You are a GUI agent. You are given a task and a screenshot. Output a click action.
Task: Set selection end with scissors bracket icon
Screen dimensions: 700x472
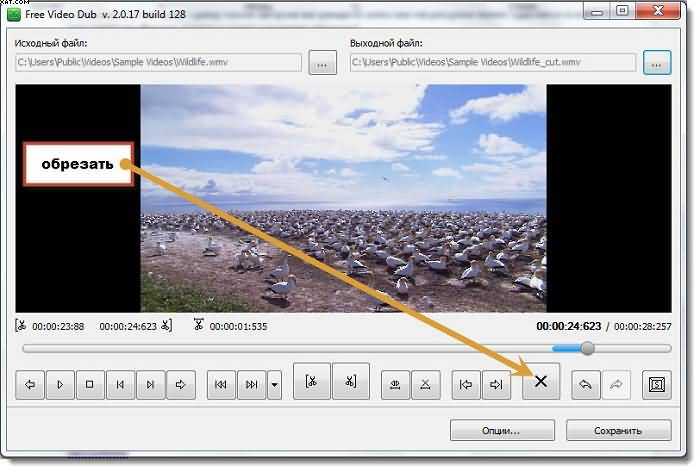(351, 381)
